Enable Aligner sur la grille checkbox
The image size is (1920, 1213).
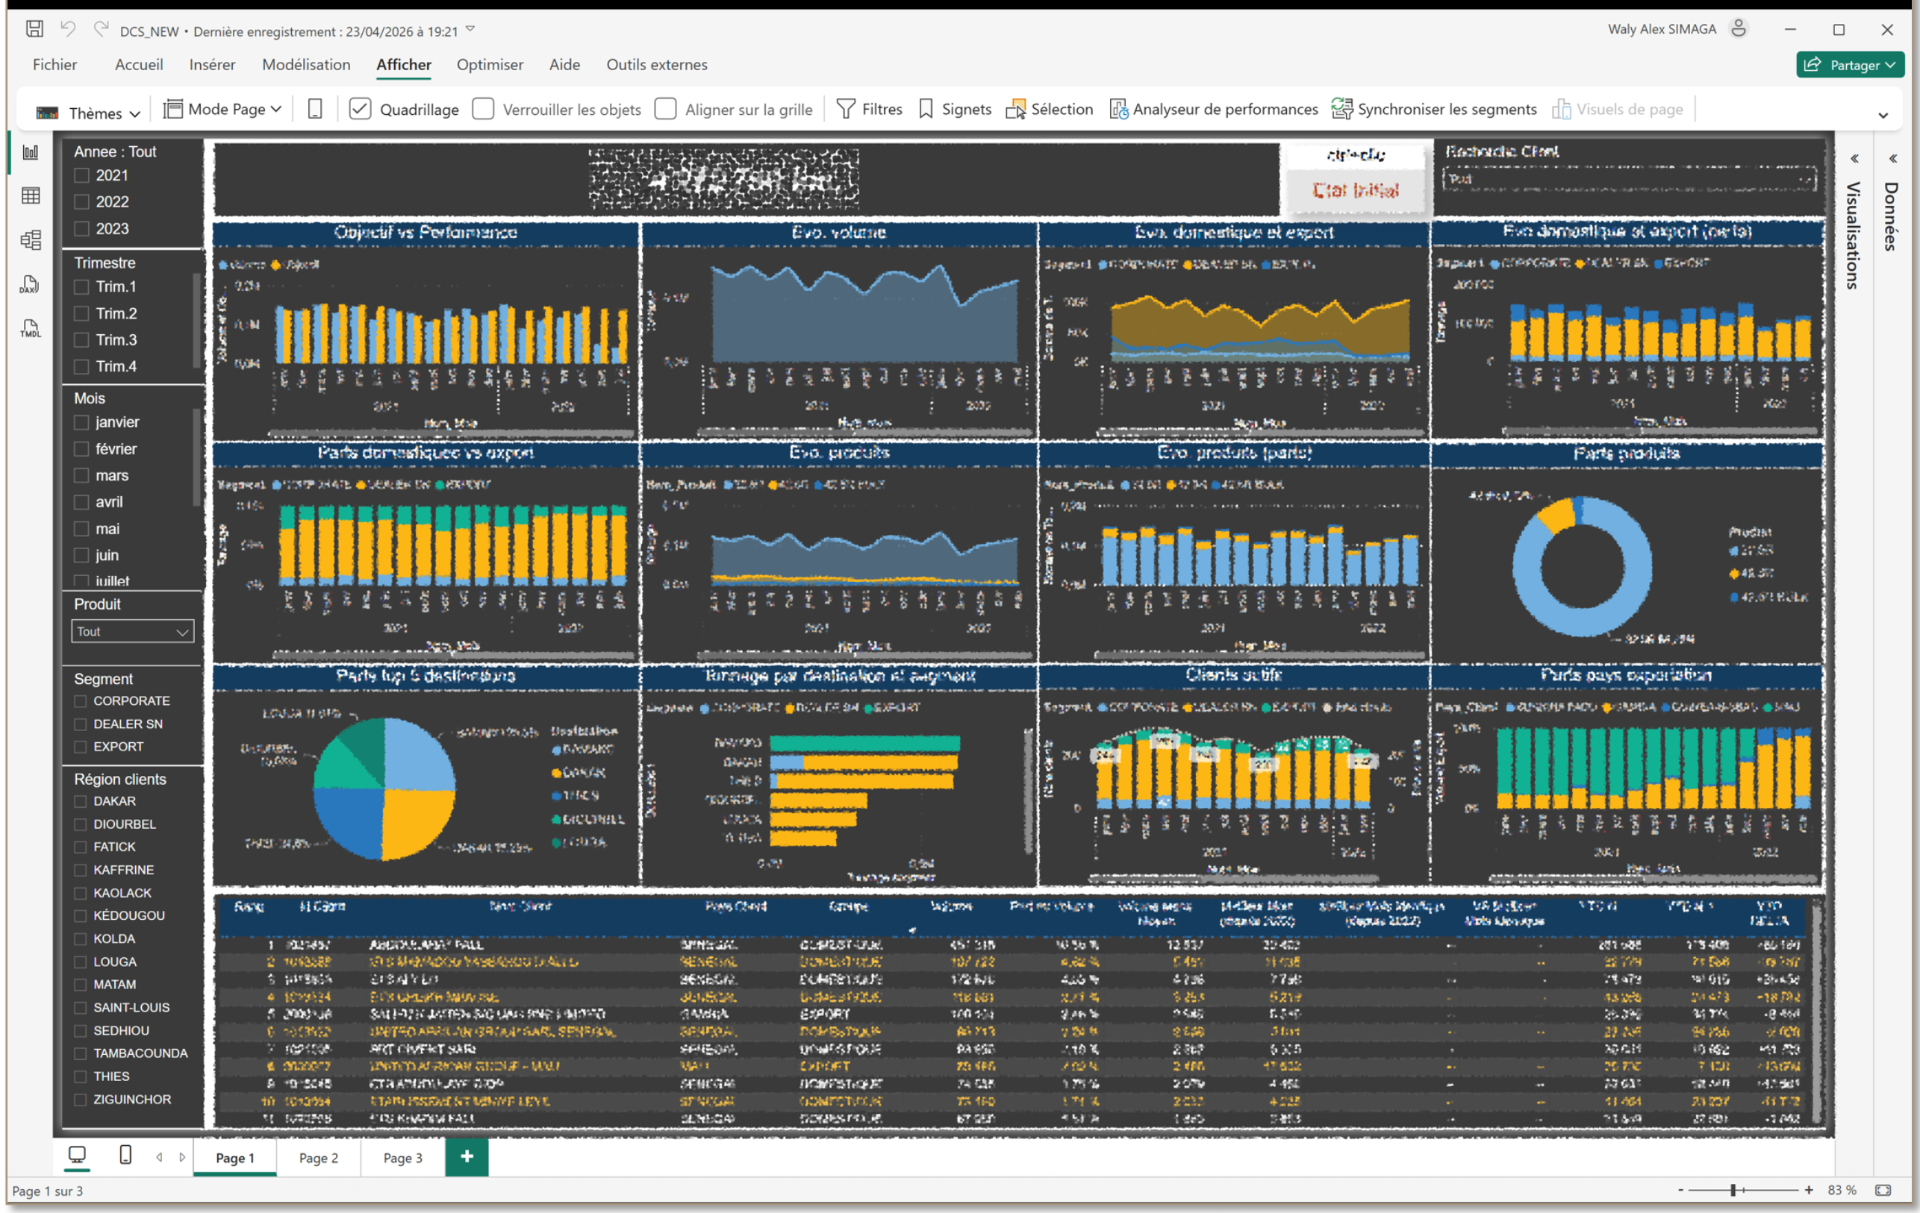(665, 109)
